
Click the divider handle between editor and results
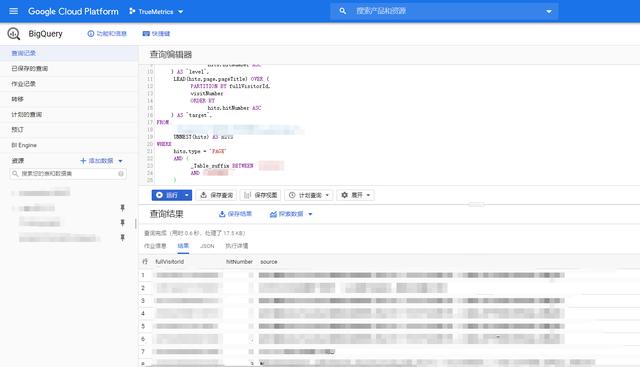coord(476,204)
